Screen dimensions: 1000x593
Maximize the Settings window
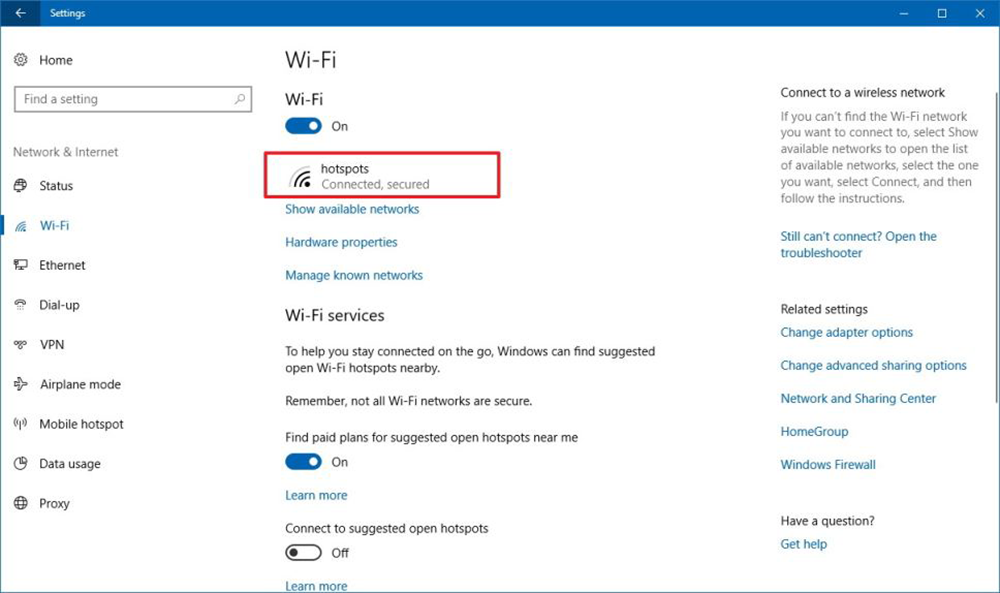pyautogui.click(x=941, y=13)
